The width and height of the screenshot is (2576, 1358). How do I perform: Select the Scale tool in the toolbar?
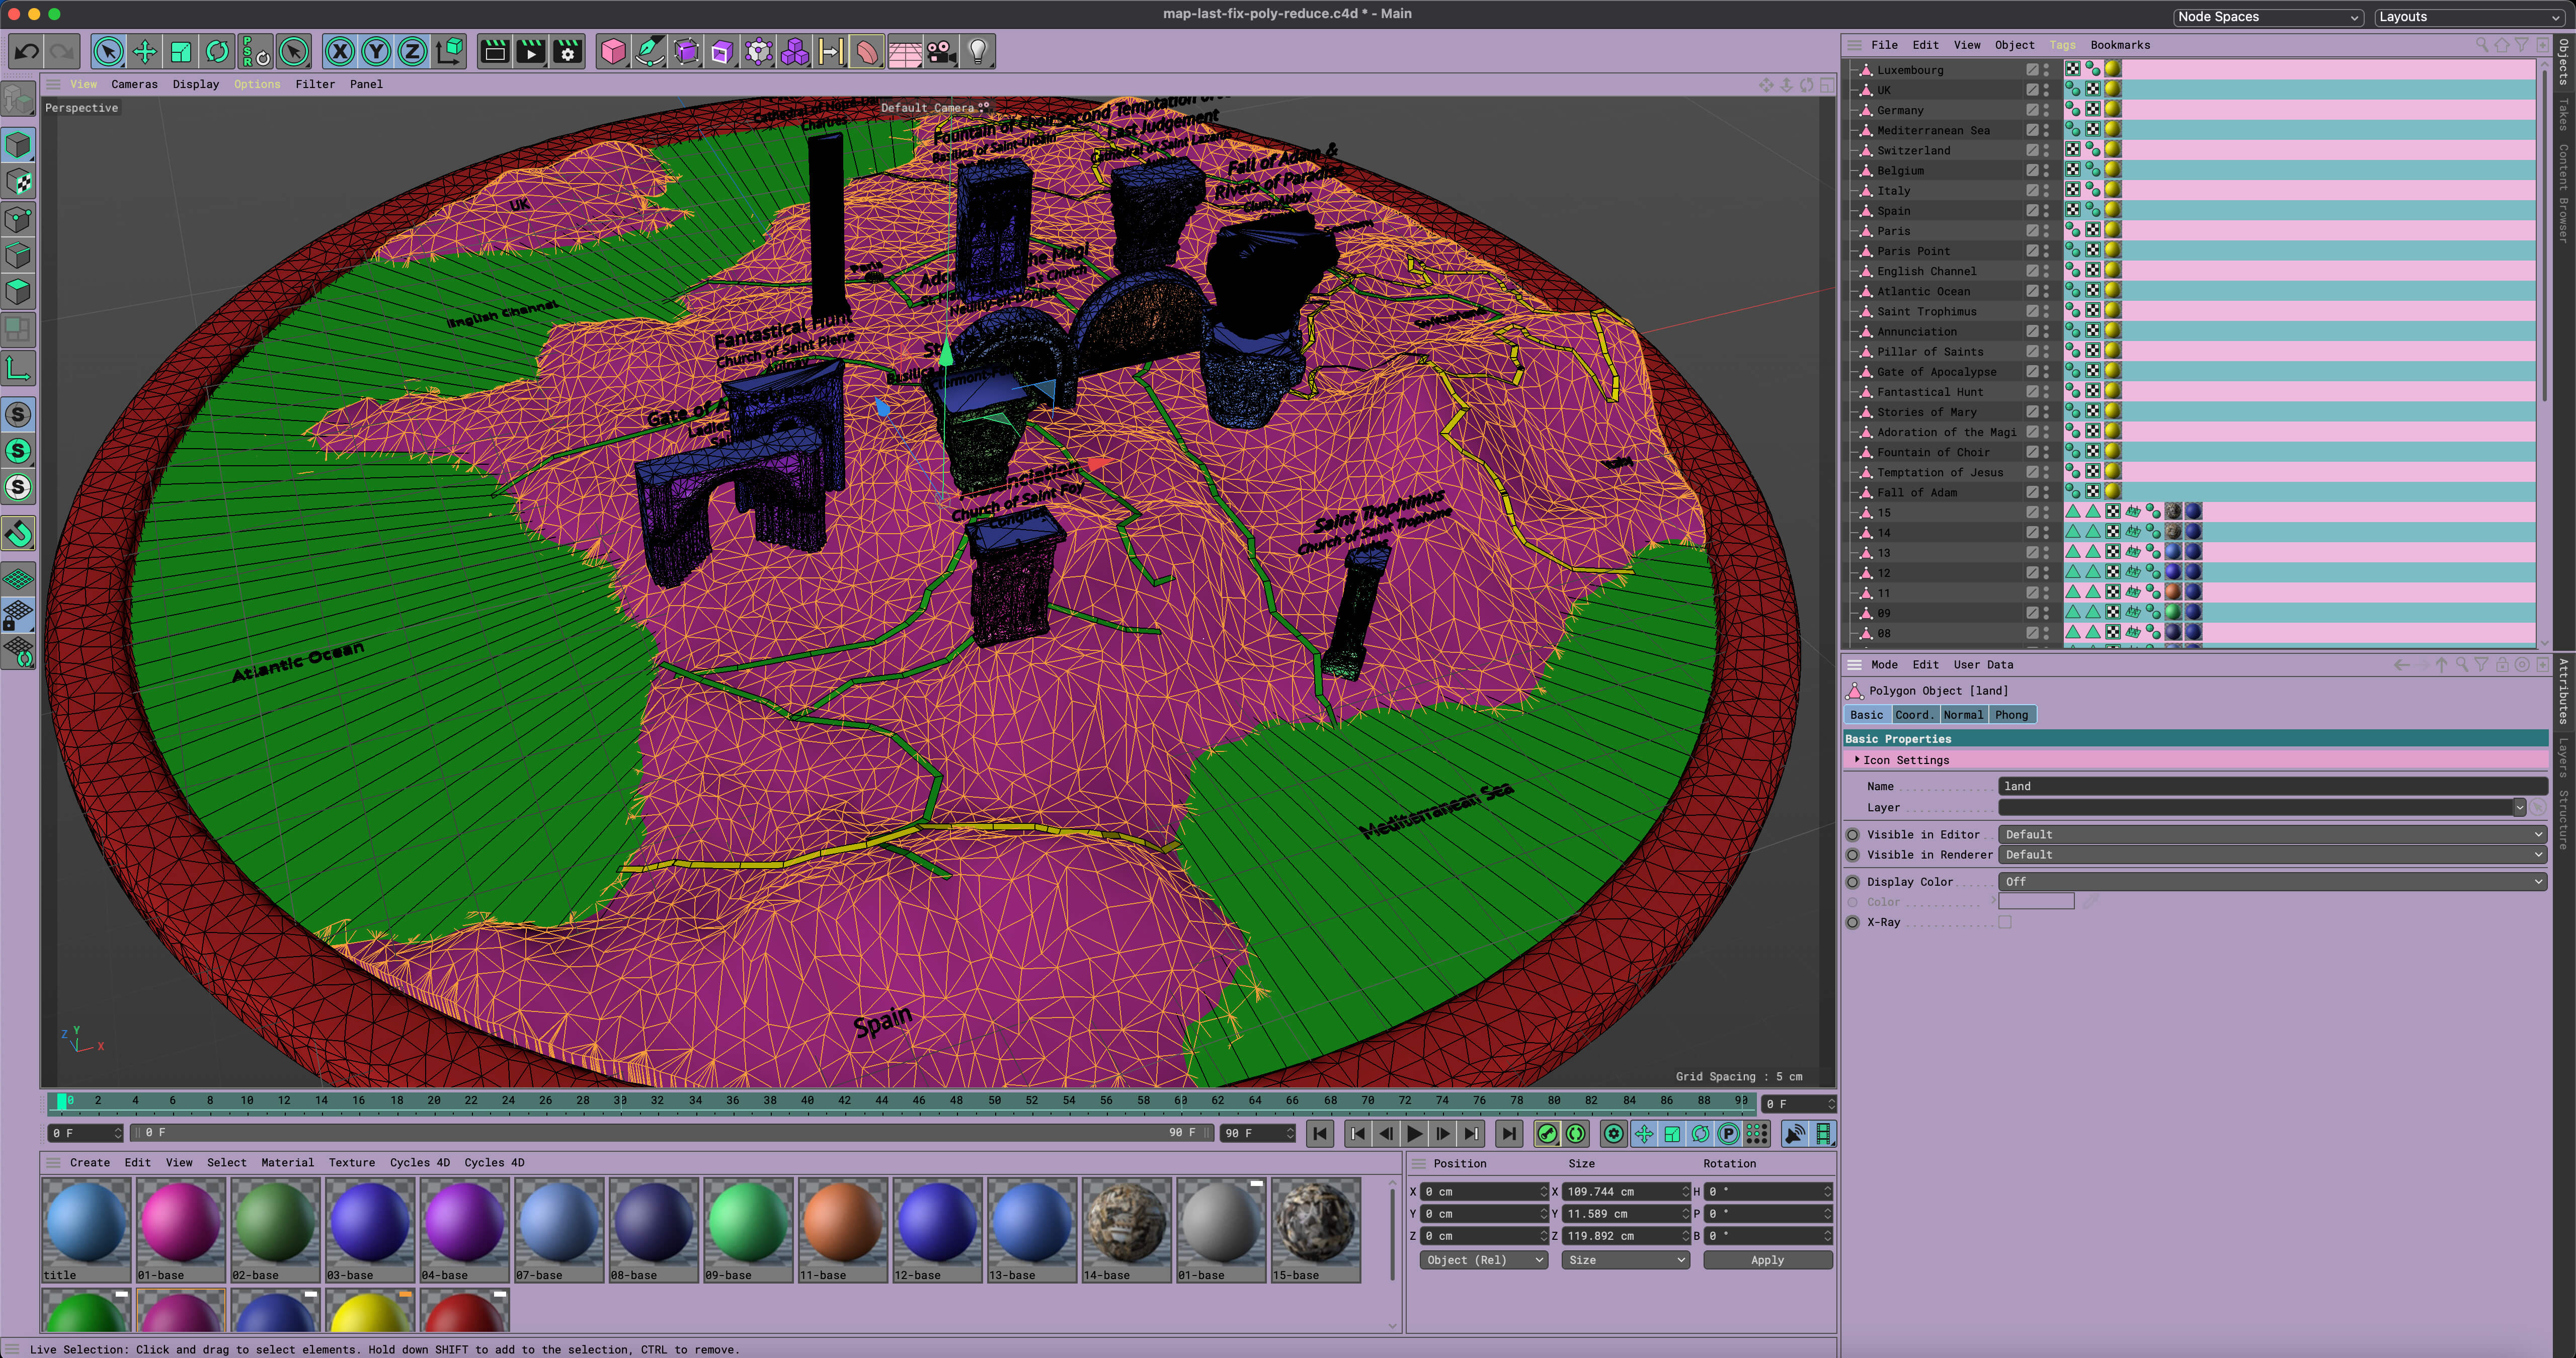181,51
